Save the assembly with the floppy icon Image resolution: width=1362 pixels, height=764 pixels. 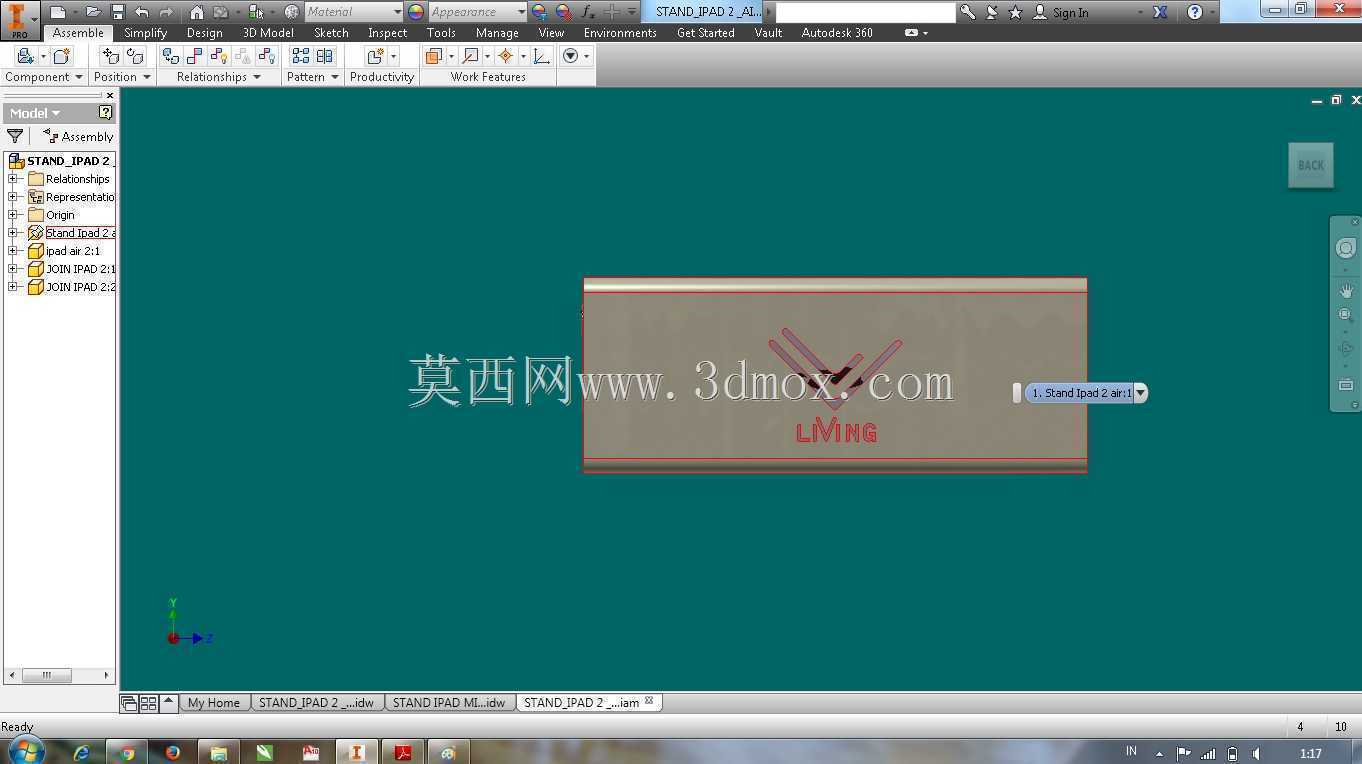pos(118,12)
